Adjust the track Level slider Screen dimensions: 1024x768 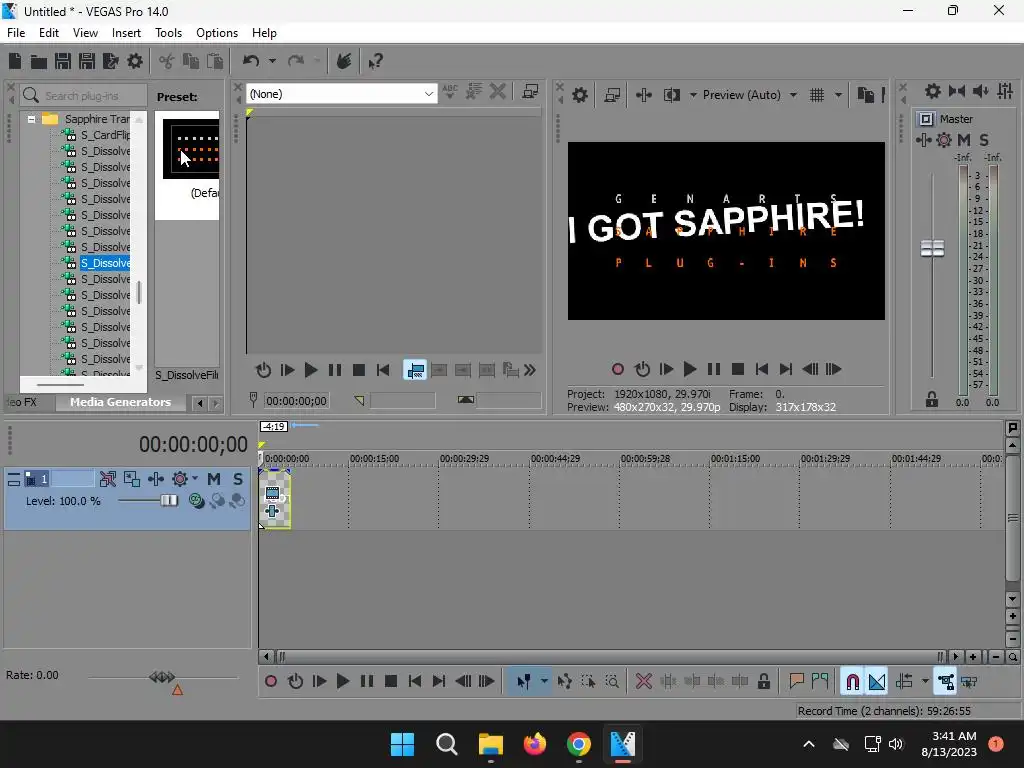point(168,500)
